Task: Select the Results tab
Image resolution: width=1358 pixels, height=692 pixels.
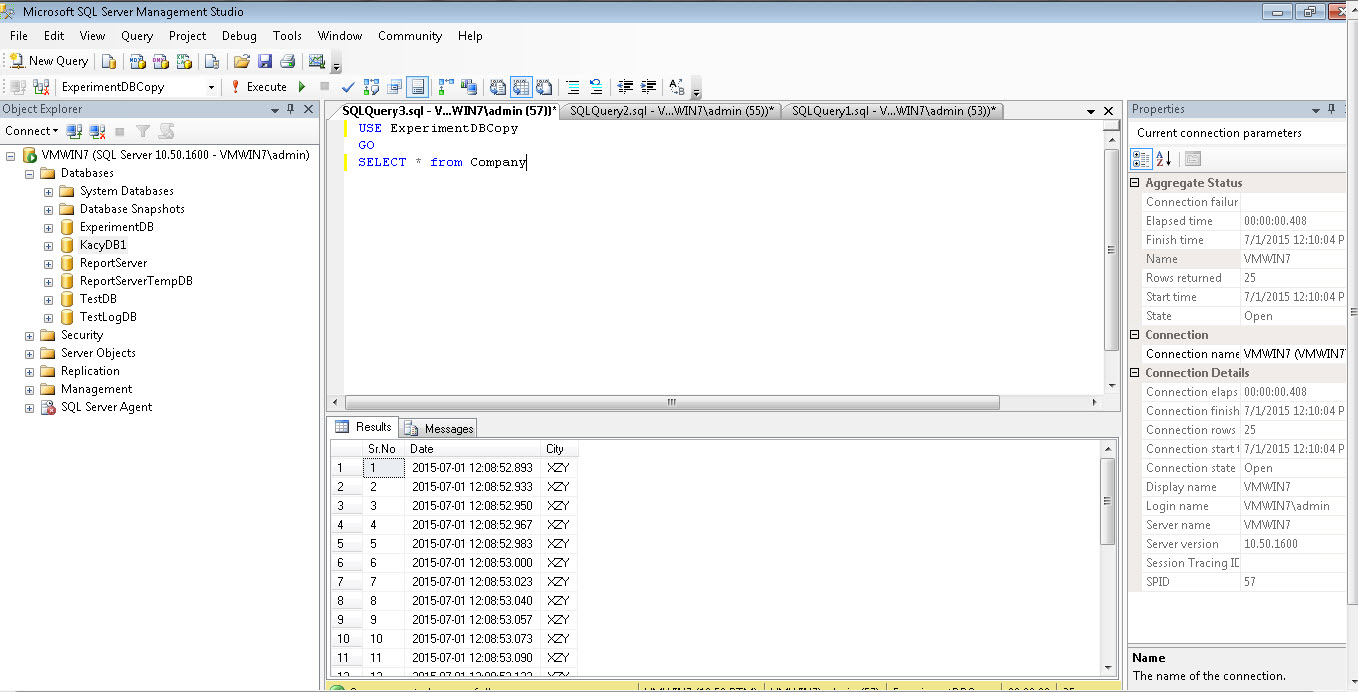Action: (364, 427)
